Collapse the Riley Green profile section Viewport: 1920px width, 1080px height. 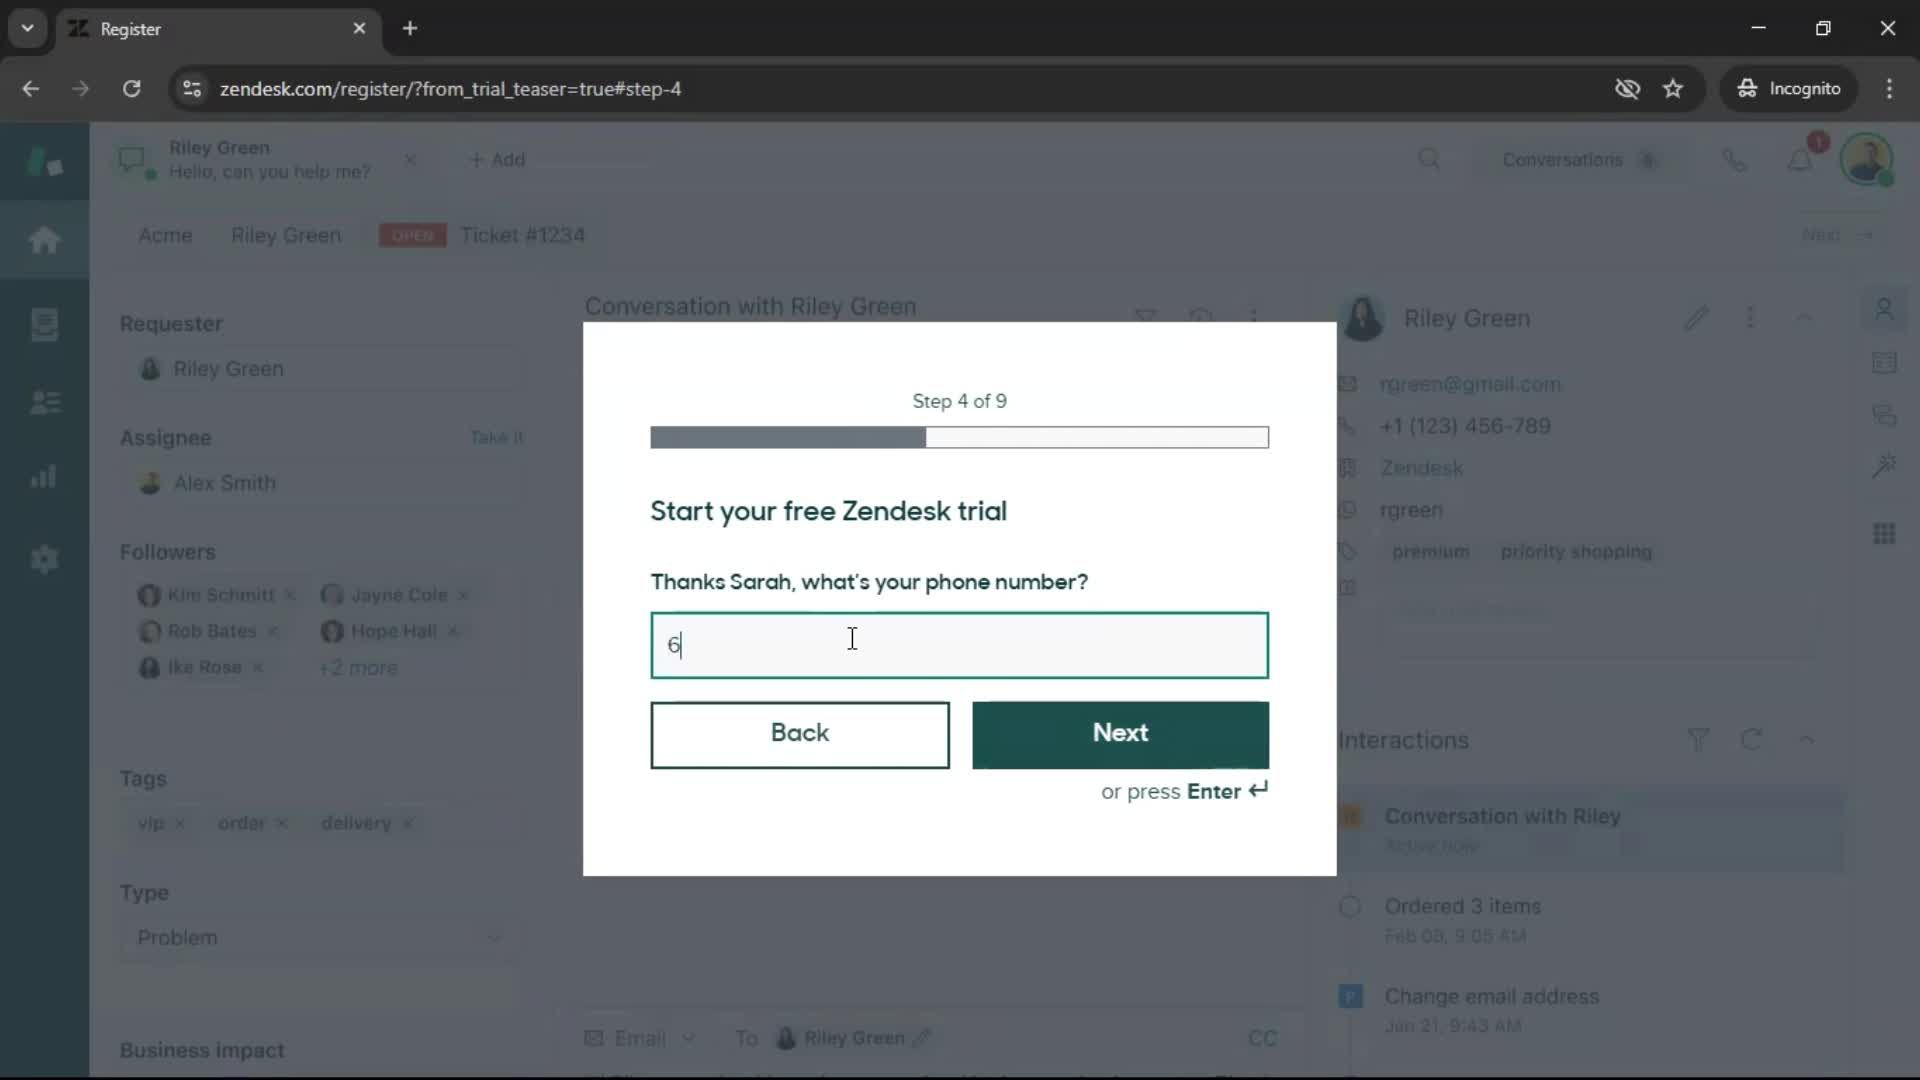[x=1805, y=318]
